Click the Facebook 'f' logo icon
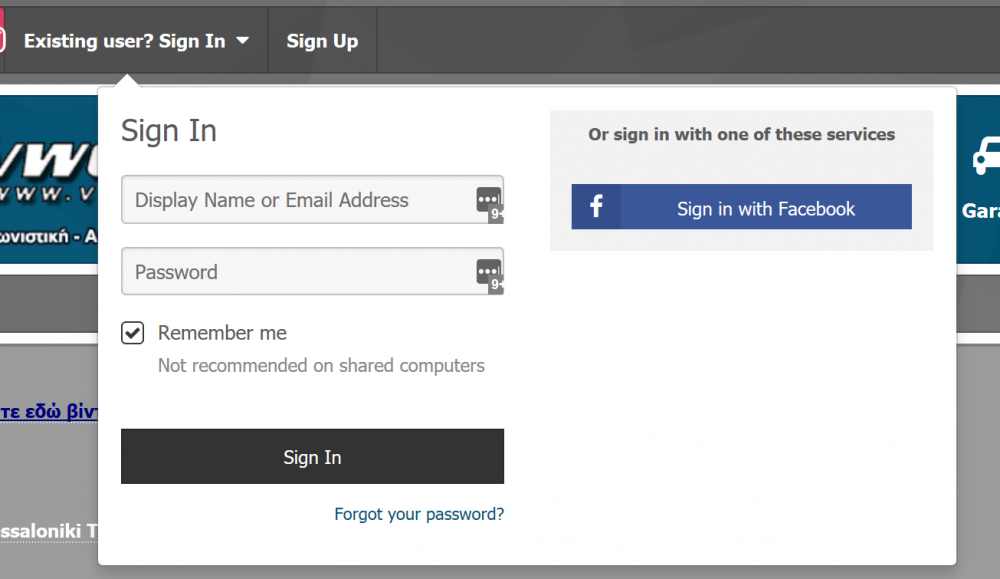 pyautogui.click(x=596, y=207)
